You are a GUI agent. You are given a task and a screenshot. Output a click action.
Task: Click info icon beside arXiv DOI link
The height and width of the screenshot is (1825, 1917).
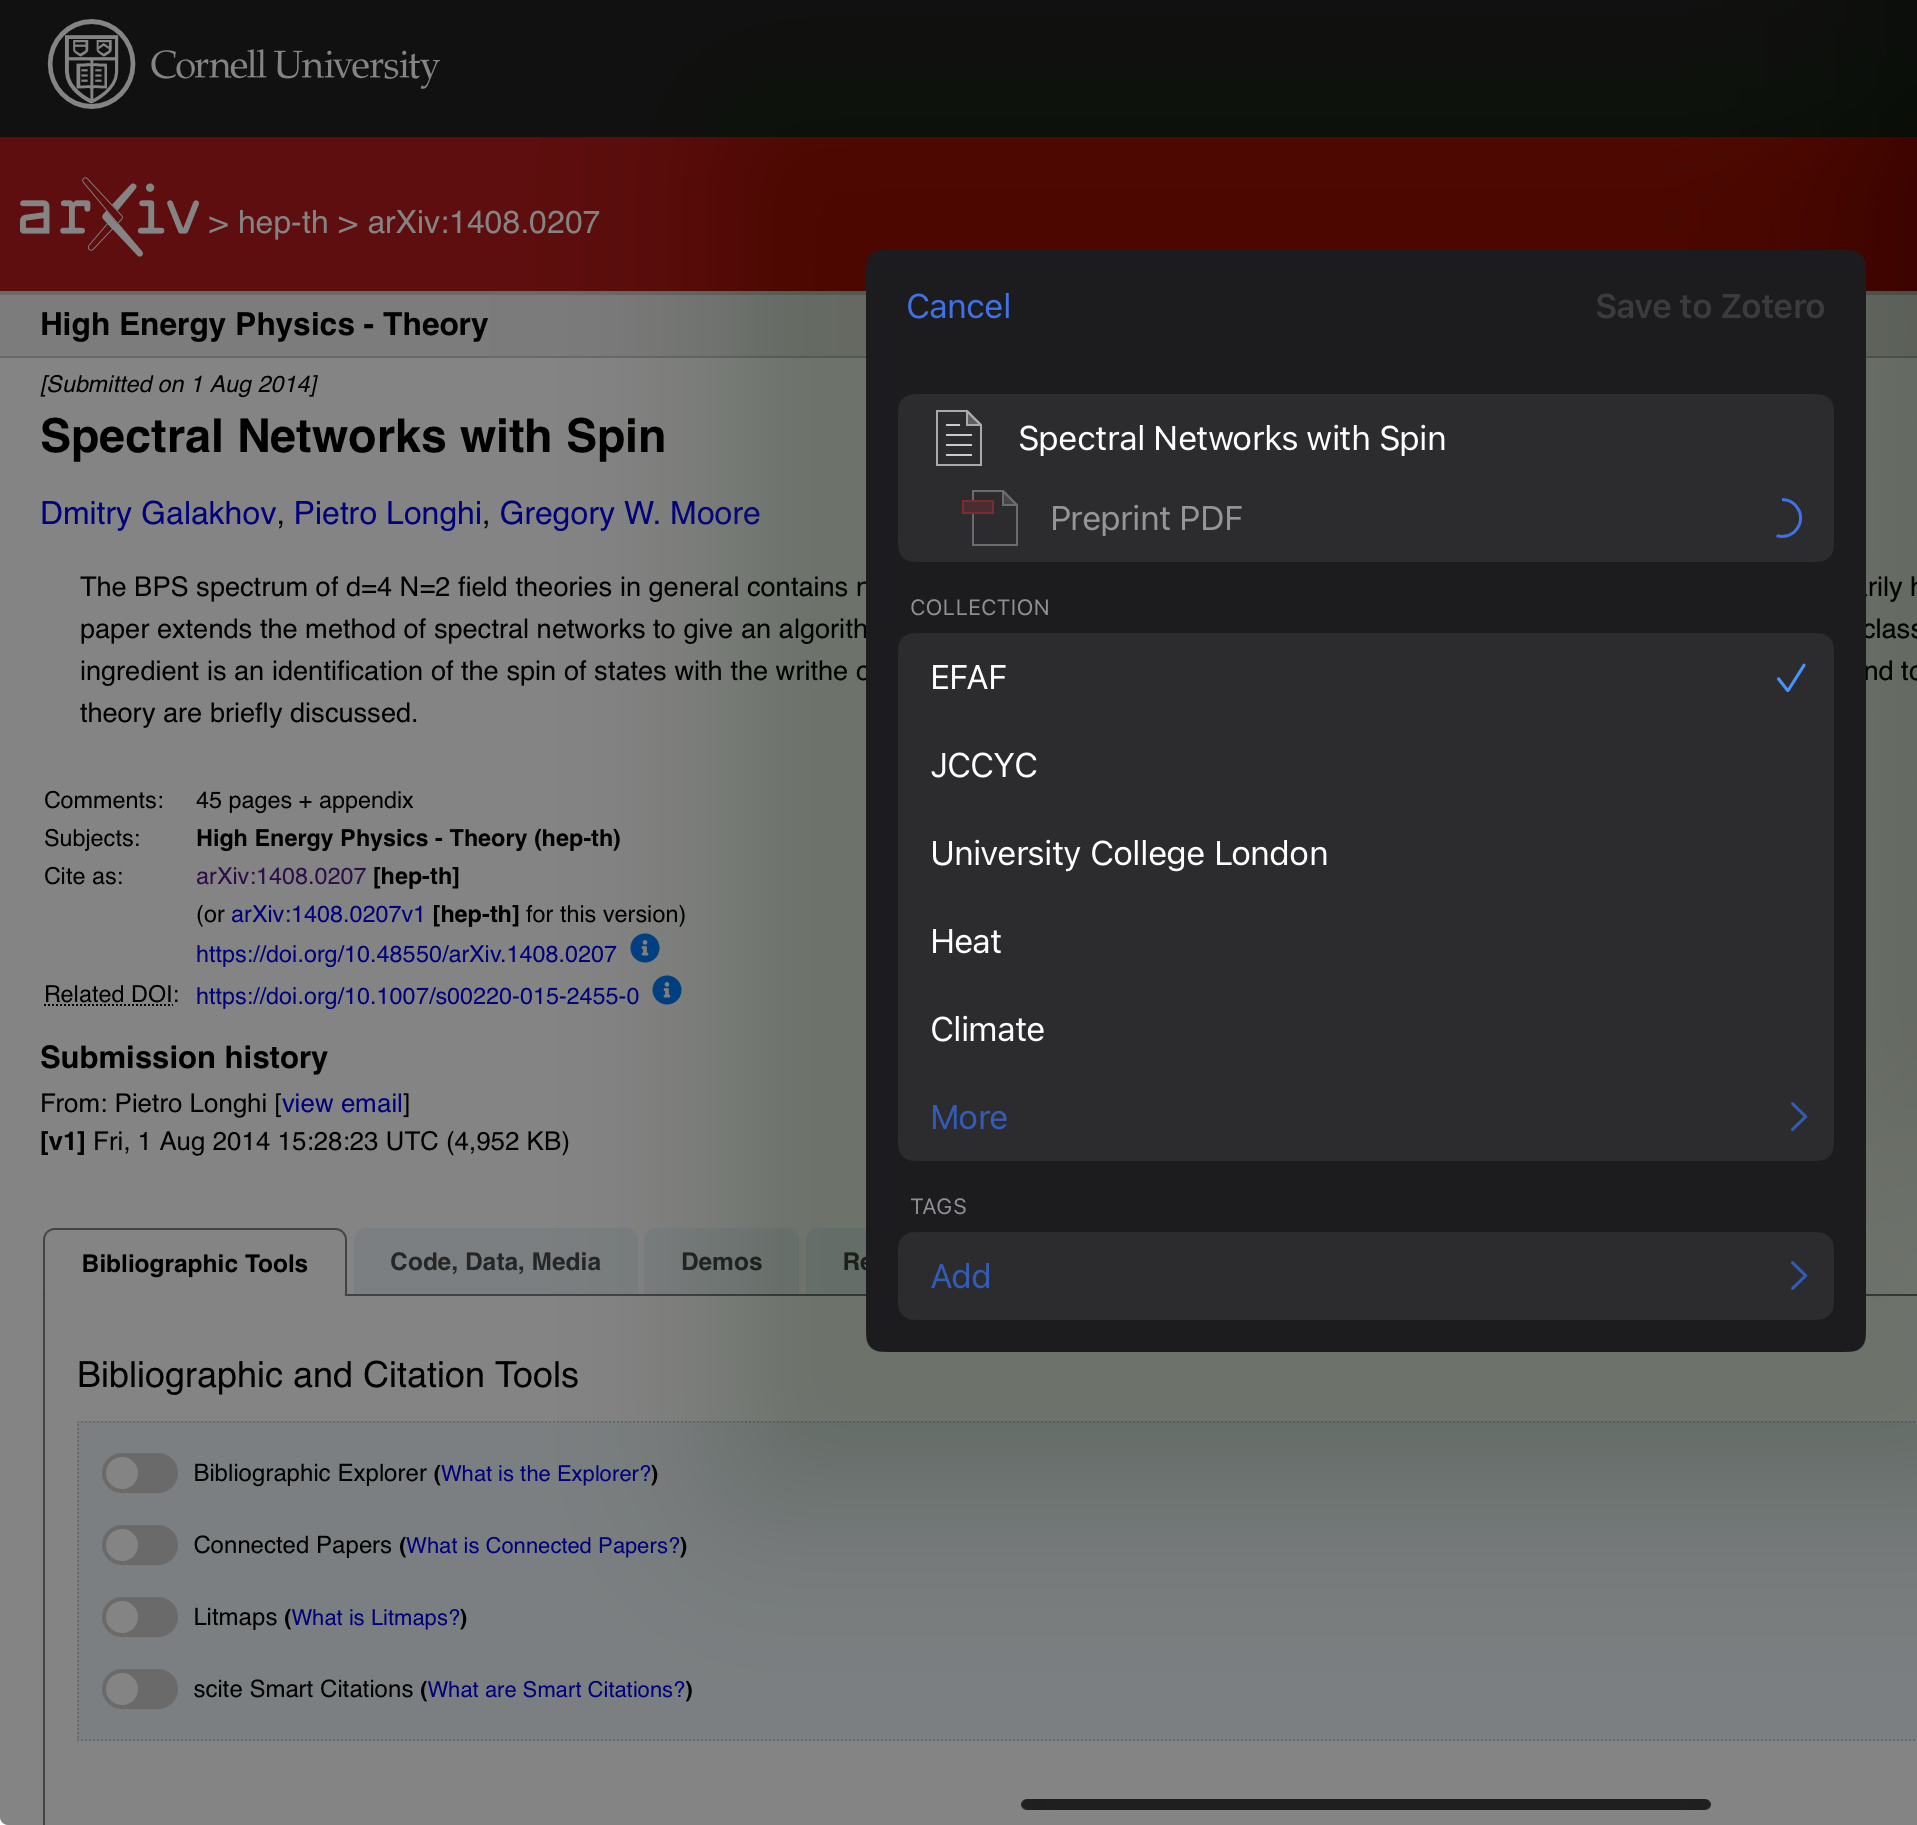tap(645, 948)
